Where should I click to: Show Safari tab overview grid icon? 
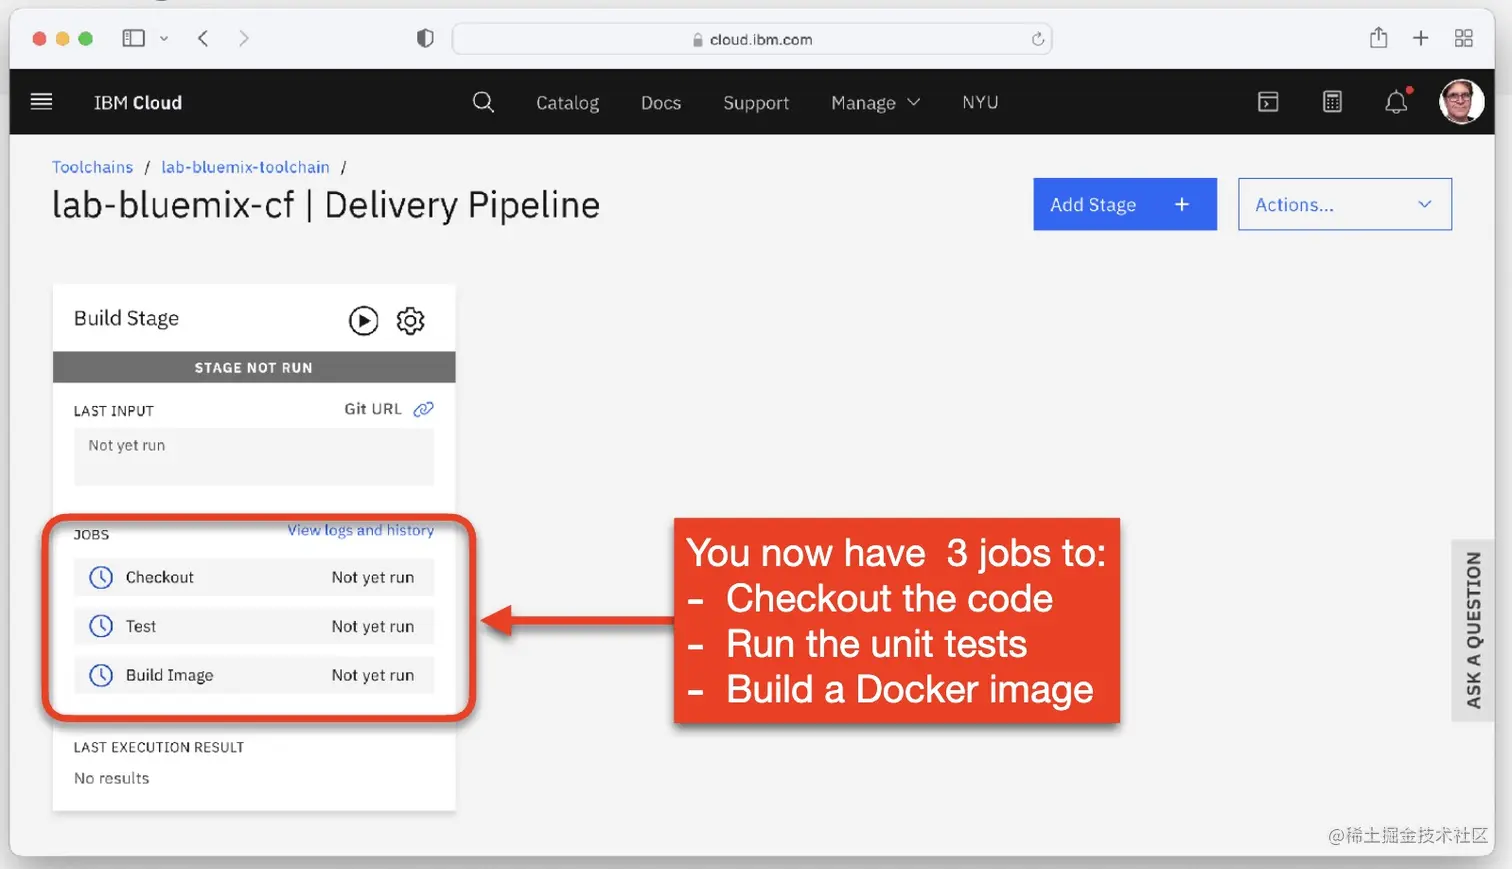[x=1464, y=38]
